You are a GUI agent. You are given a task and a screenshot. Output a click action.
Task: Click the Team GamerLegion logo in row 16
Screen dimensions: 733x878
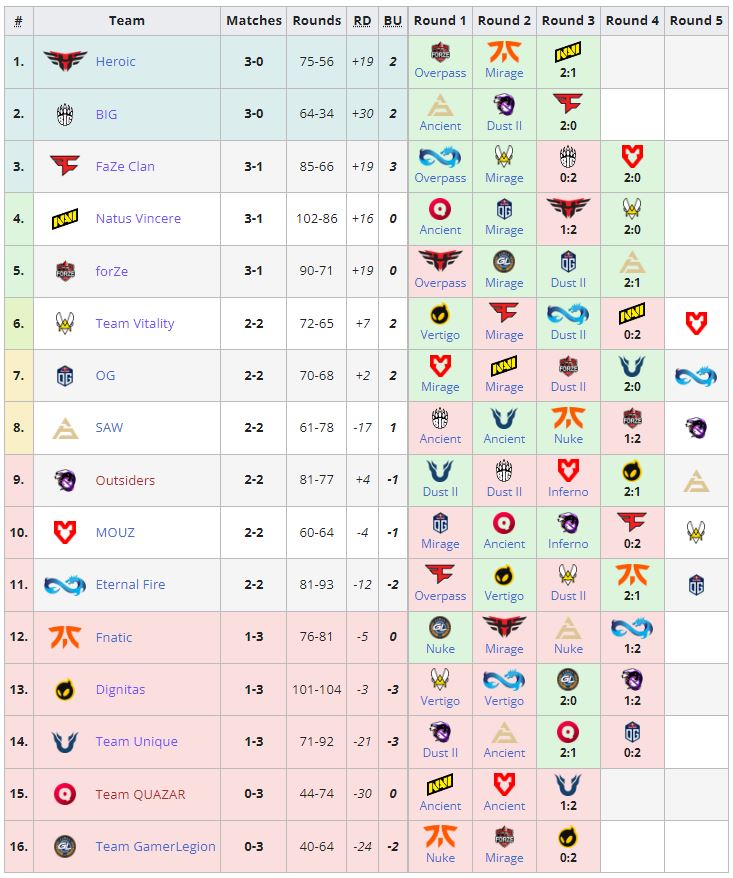[x=65, y=846]
